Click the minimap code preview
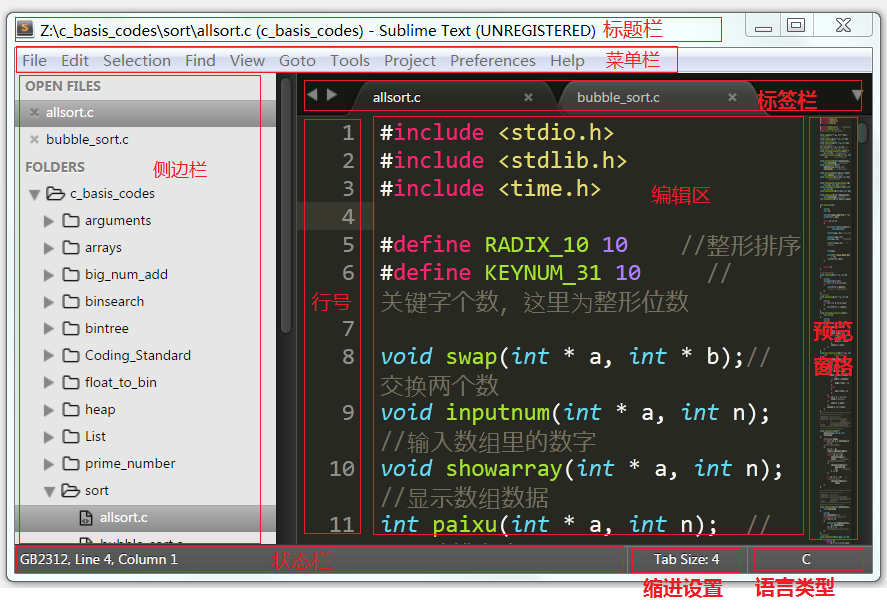The image size is (887, 616). 832,300
